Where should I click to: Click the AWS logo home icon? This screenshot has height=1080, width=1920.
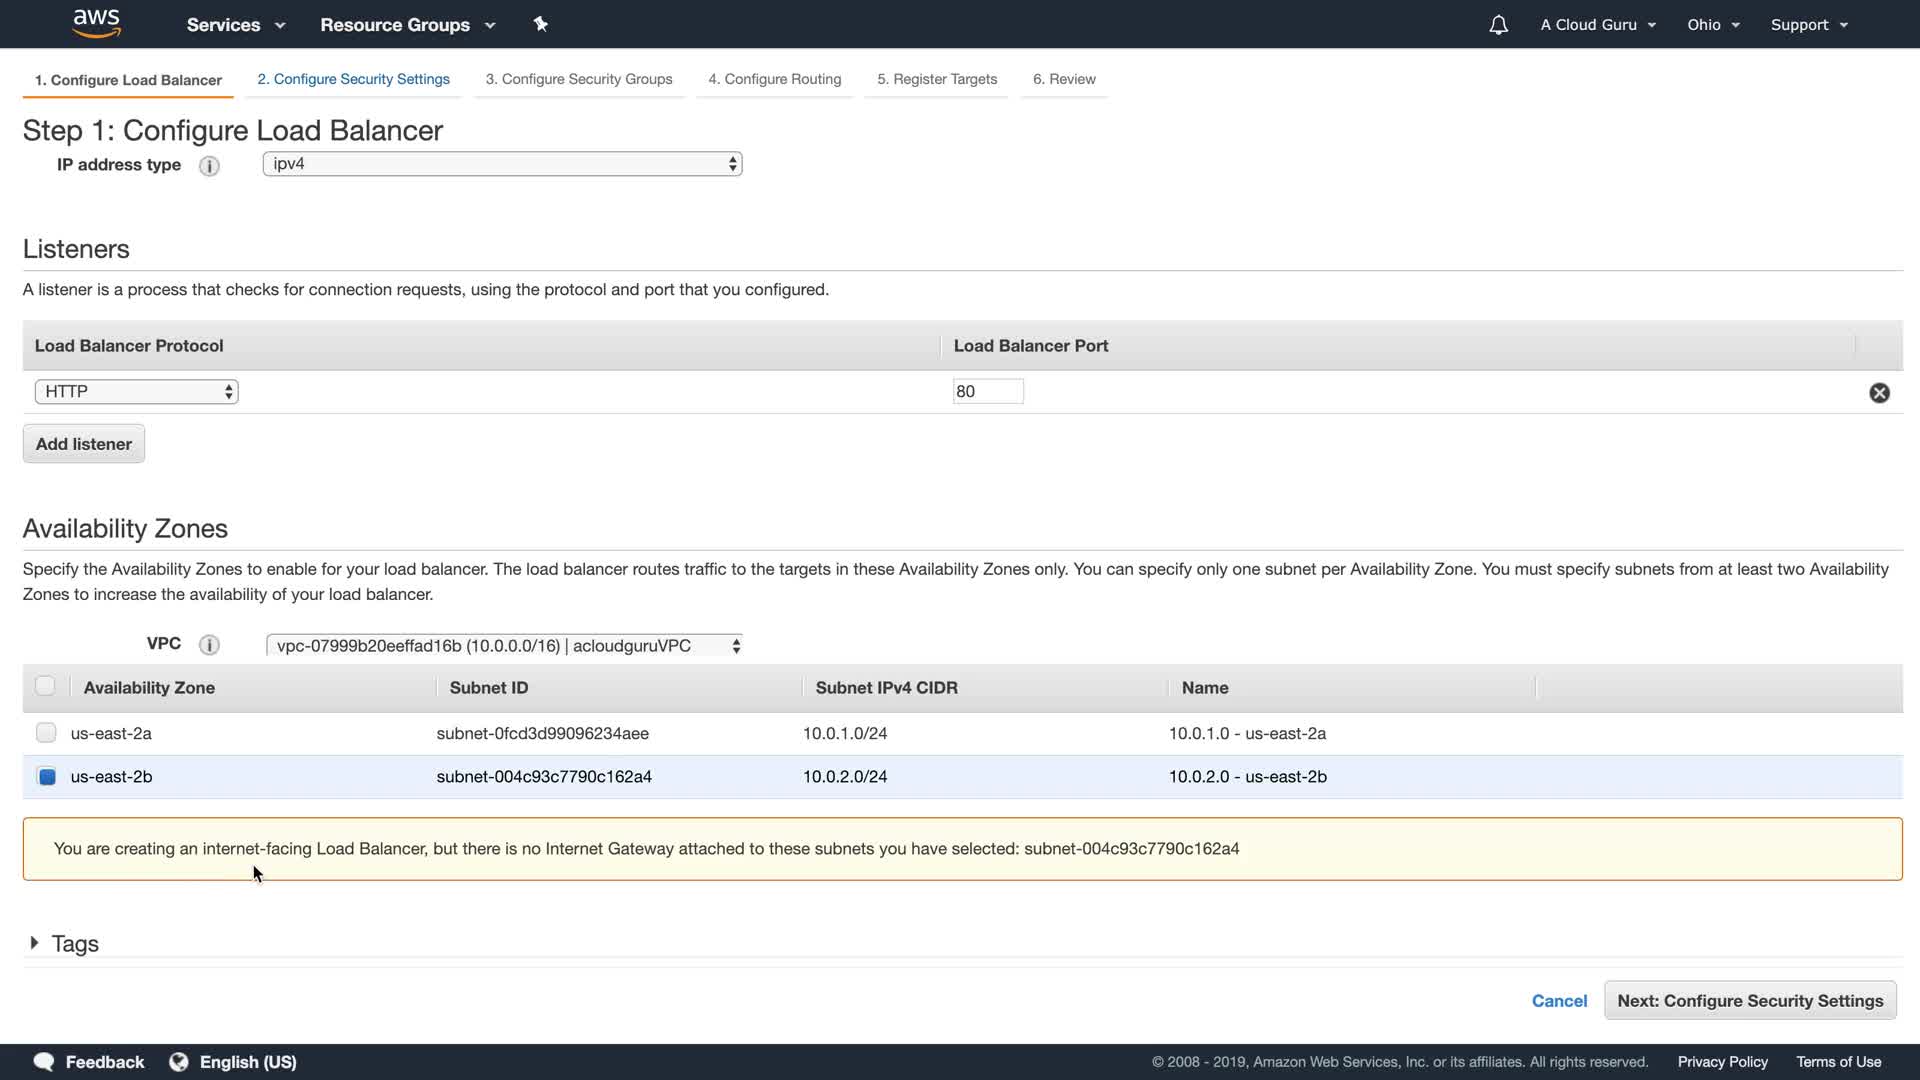(97, 23)
